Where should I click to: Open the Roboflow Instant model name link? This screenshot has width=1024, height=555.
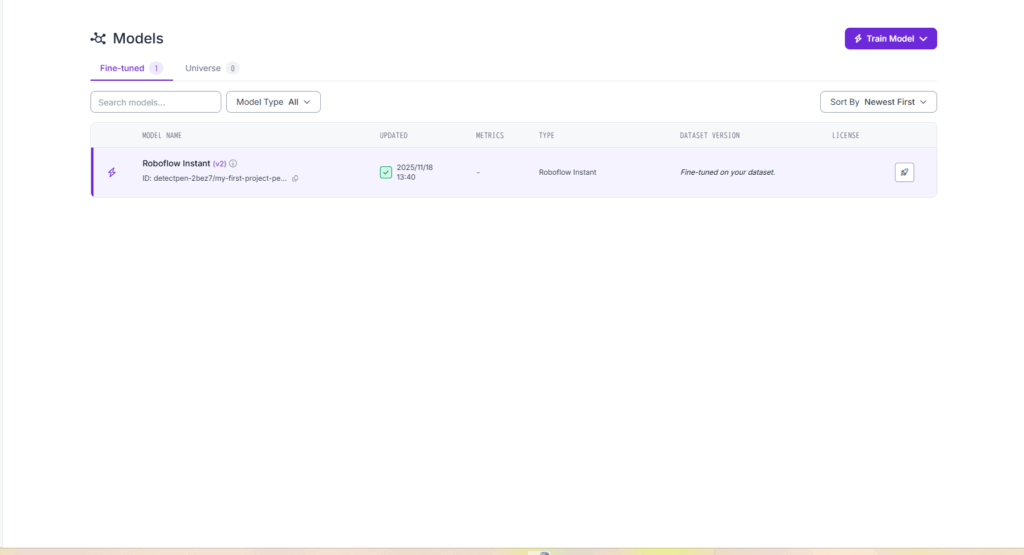(176, 163)
